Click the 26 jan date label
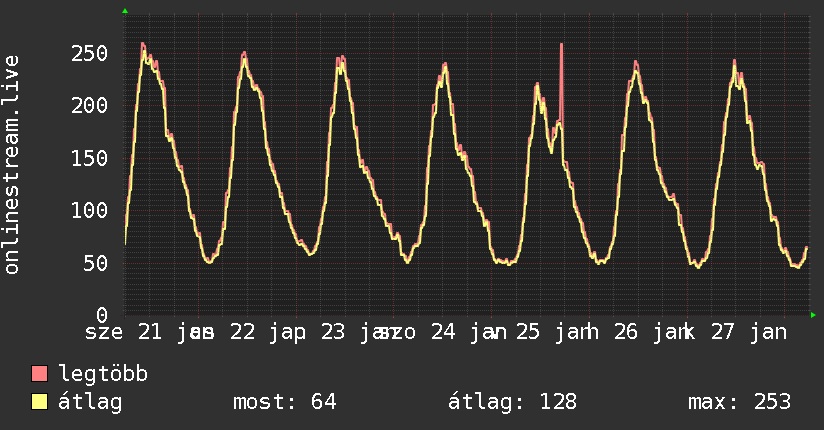824x430 pixels. point(654,332)
